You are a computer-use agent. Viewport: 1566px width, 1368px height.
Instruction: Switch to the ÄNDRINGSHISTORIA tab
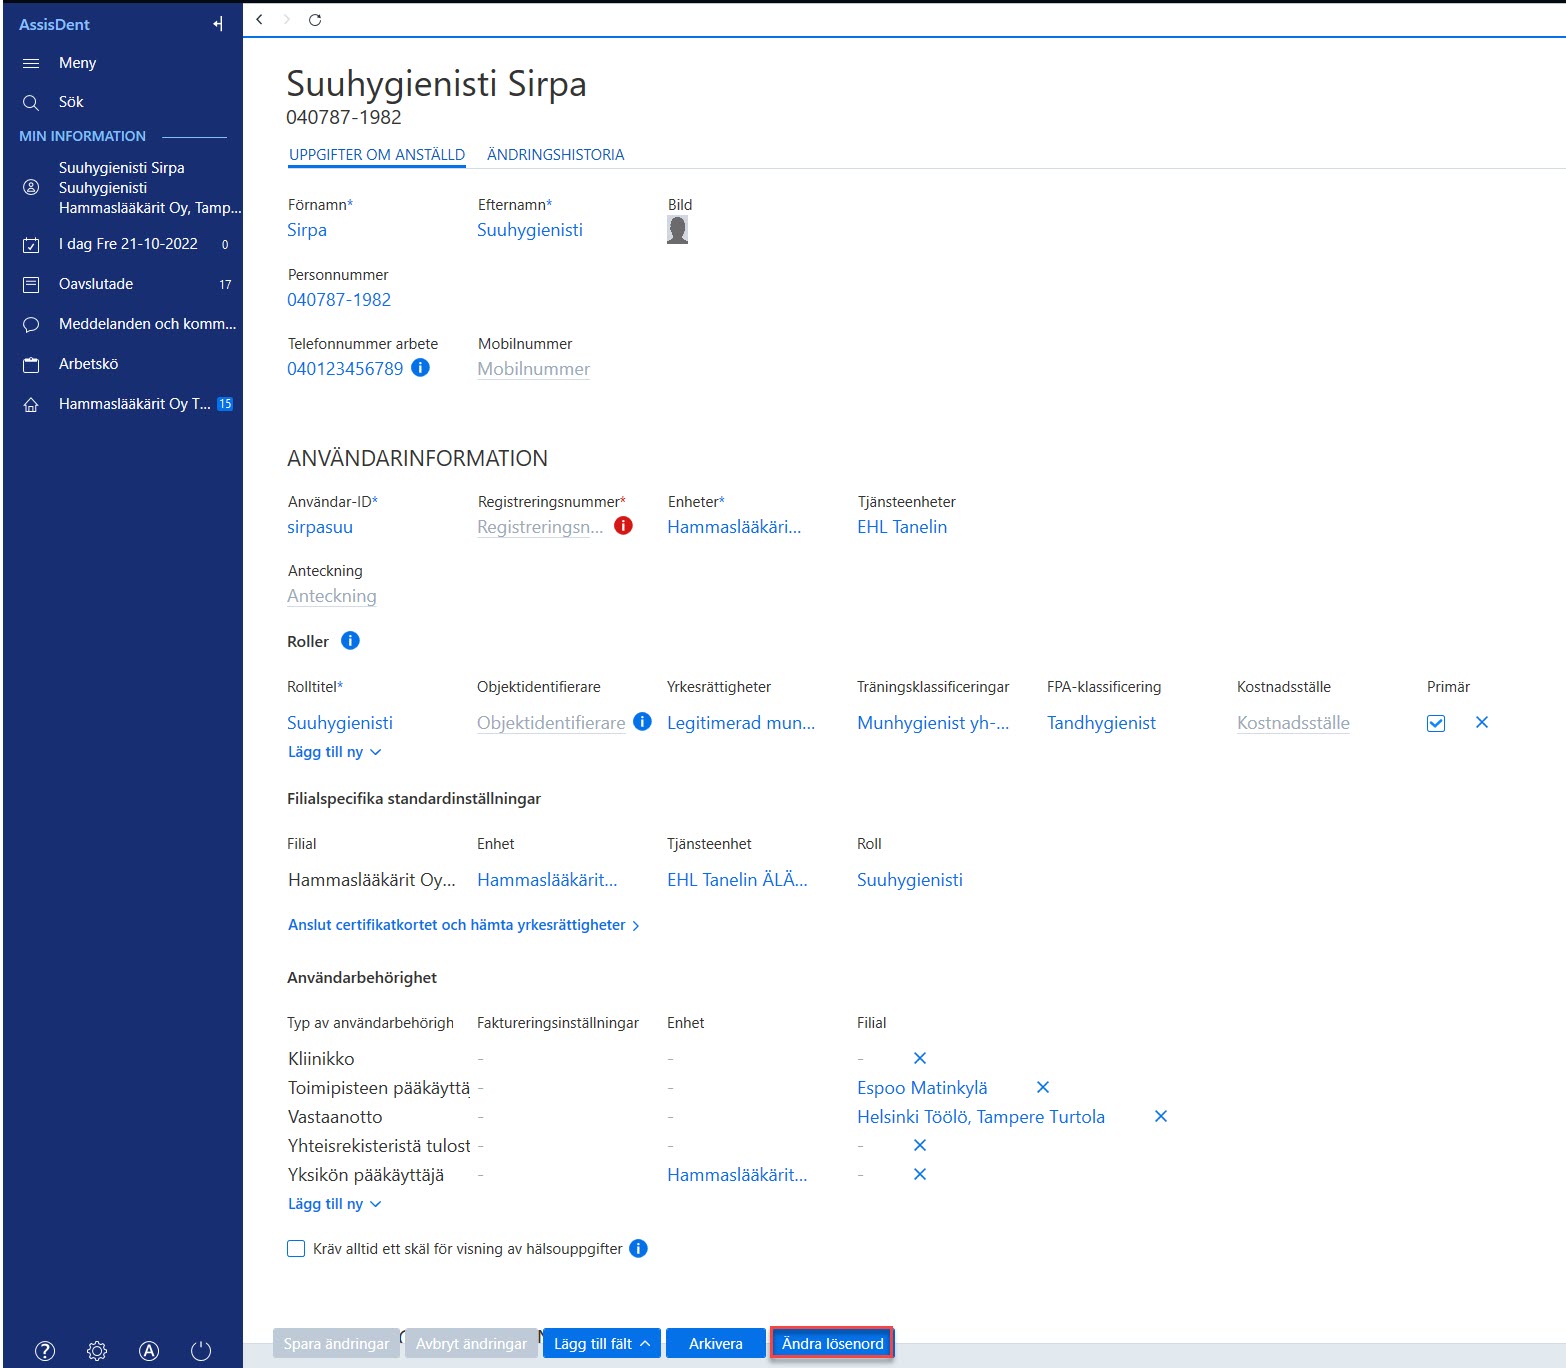[555, 155]
